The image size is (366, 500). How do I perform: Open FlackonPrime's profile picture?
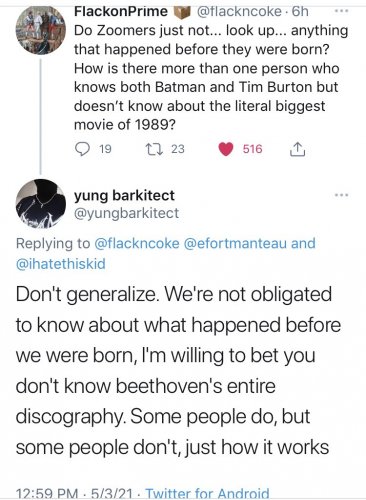41,31
